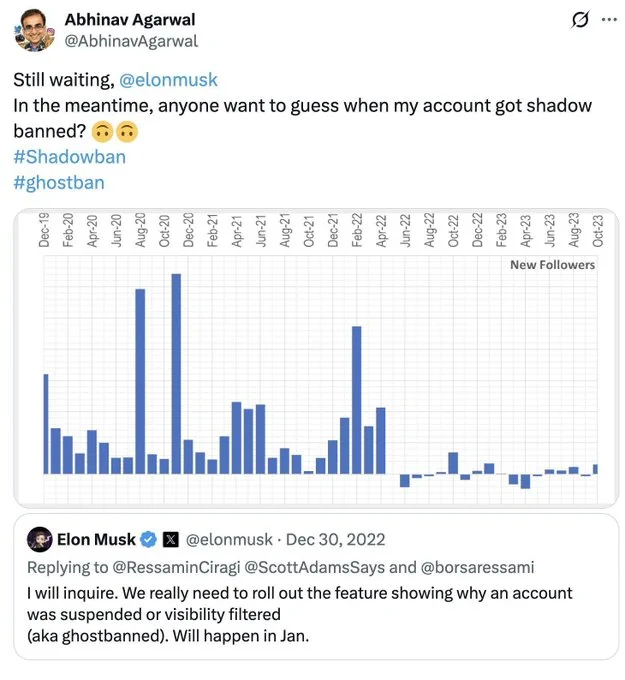Open the #Shadowban hashtag

69,157
